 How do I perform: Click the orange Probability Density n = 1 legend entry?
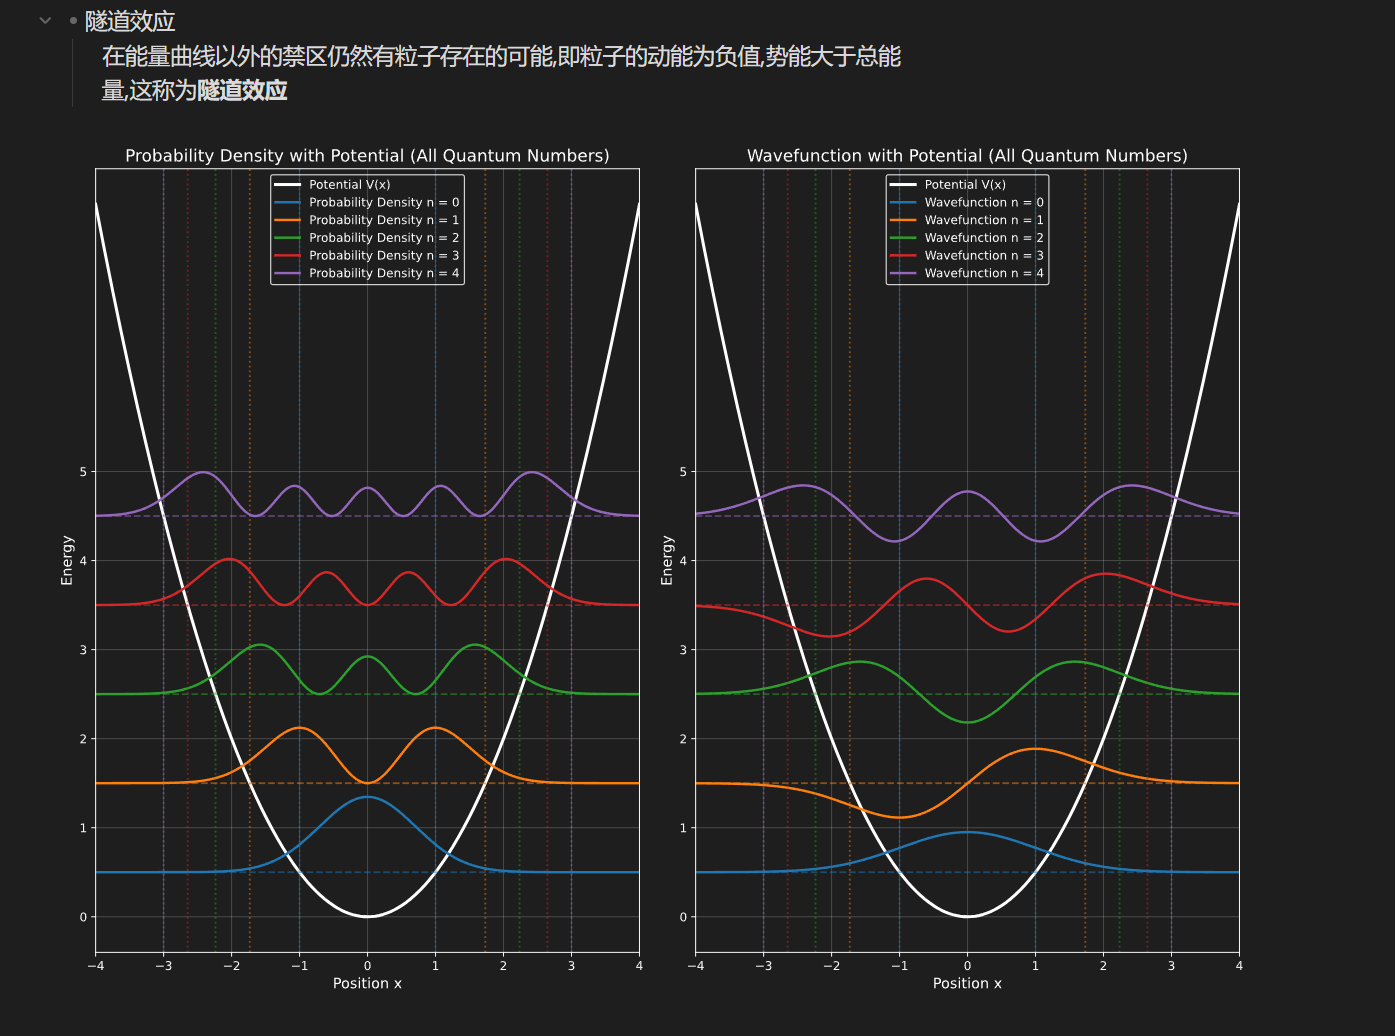coord(383,220)
